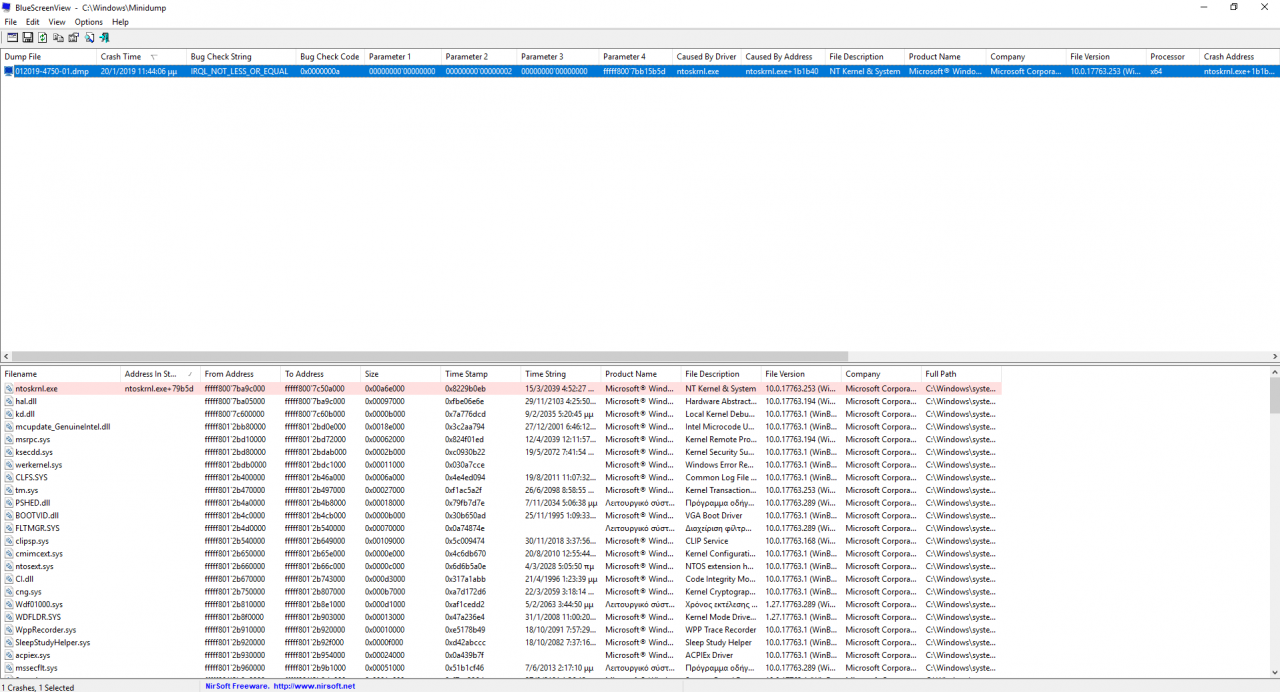Open the File menu
Image resolution: width=1280 pixels, height=692 pixels.
coord(11,22)
